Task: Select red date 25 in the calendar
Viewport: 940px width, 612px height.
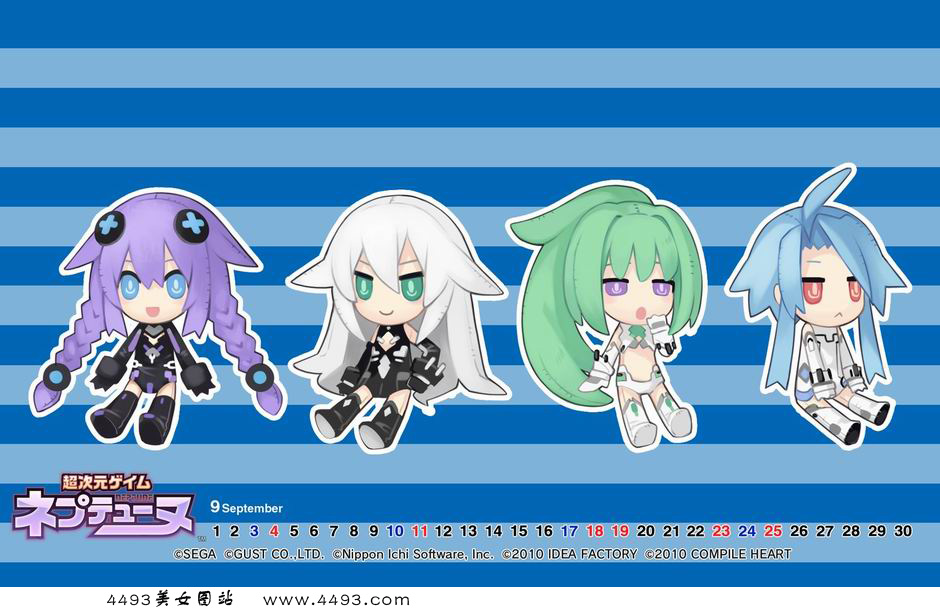Action: pyautogui.click(x=773, y=531)
